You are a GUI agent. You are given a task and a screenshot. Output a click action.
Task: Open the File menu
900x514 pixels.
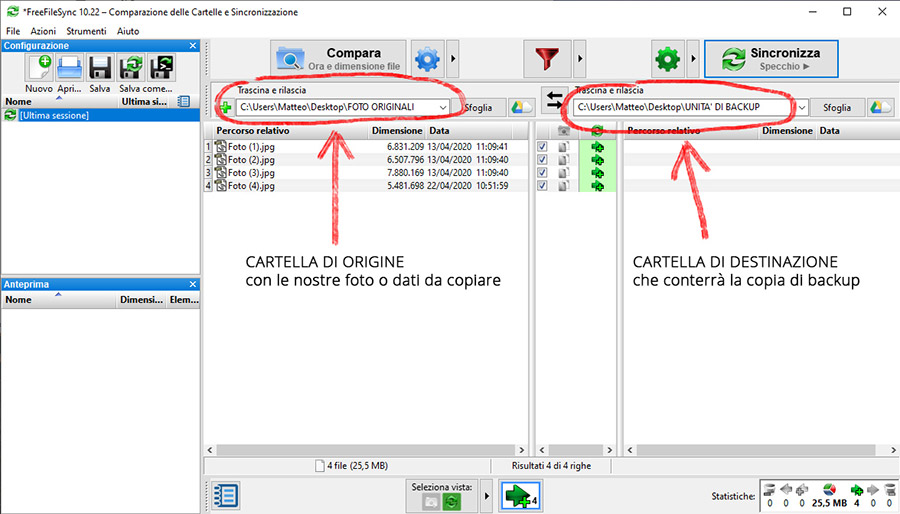tap(13, 31)
